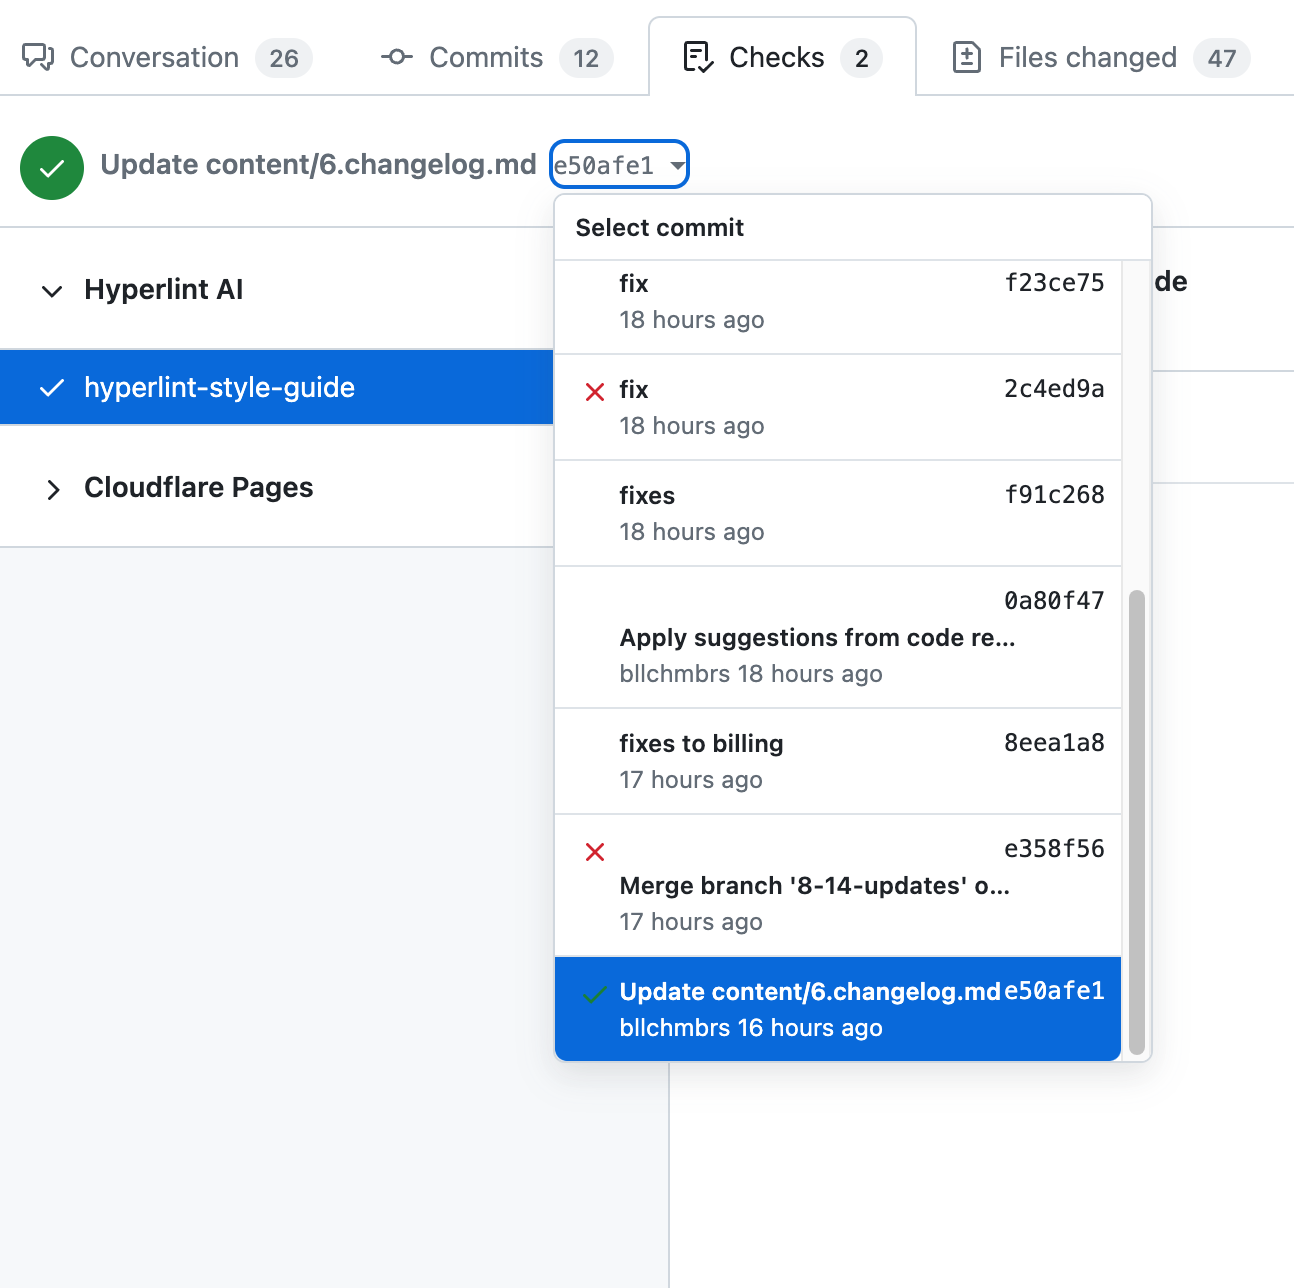Select the 'fix' commit f23ce75
Viewport: 1294px width, 1288px height.
pos(838,301)
